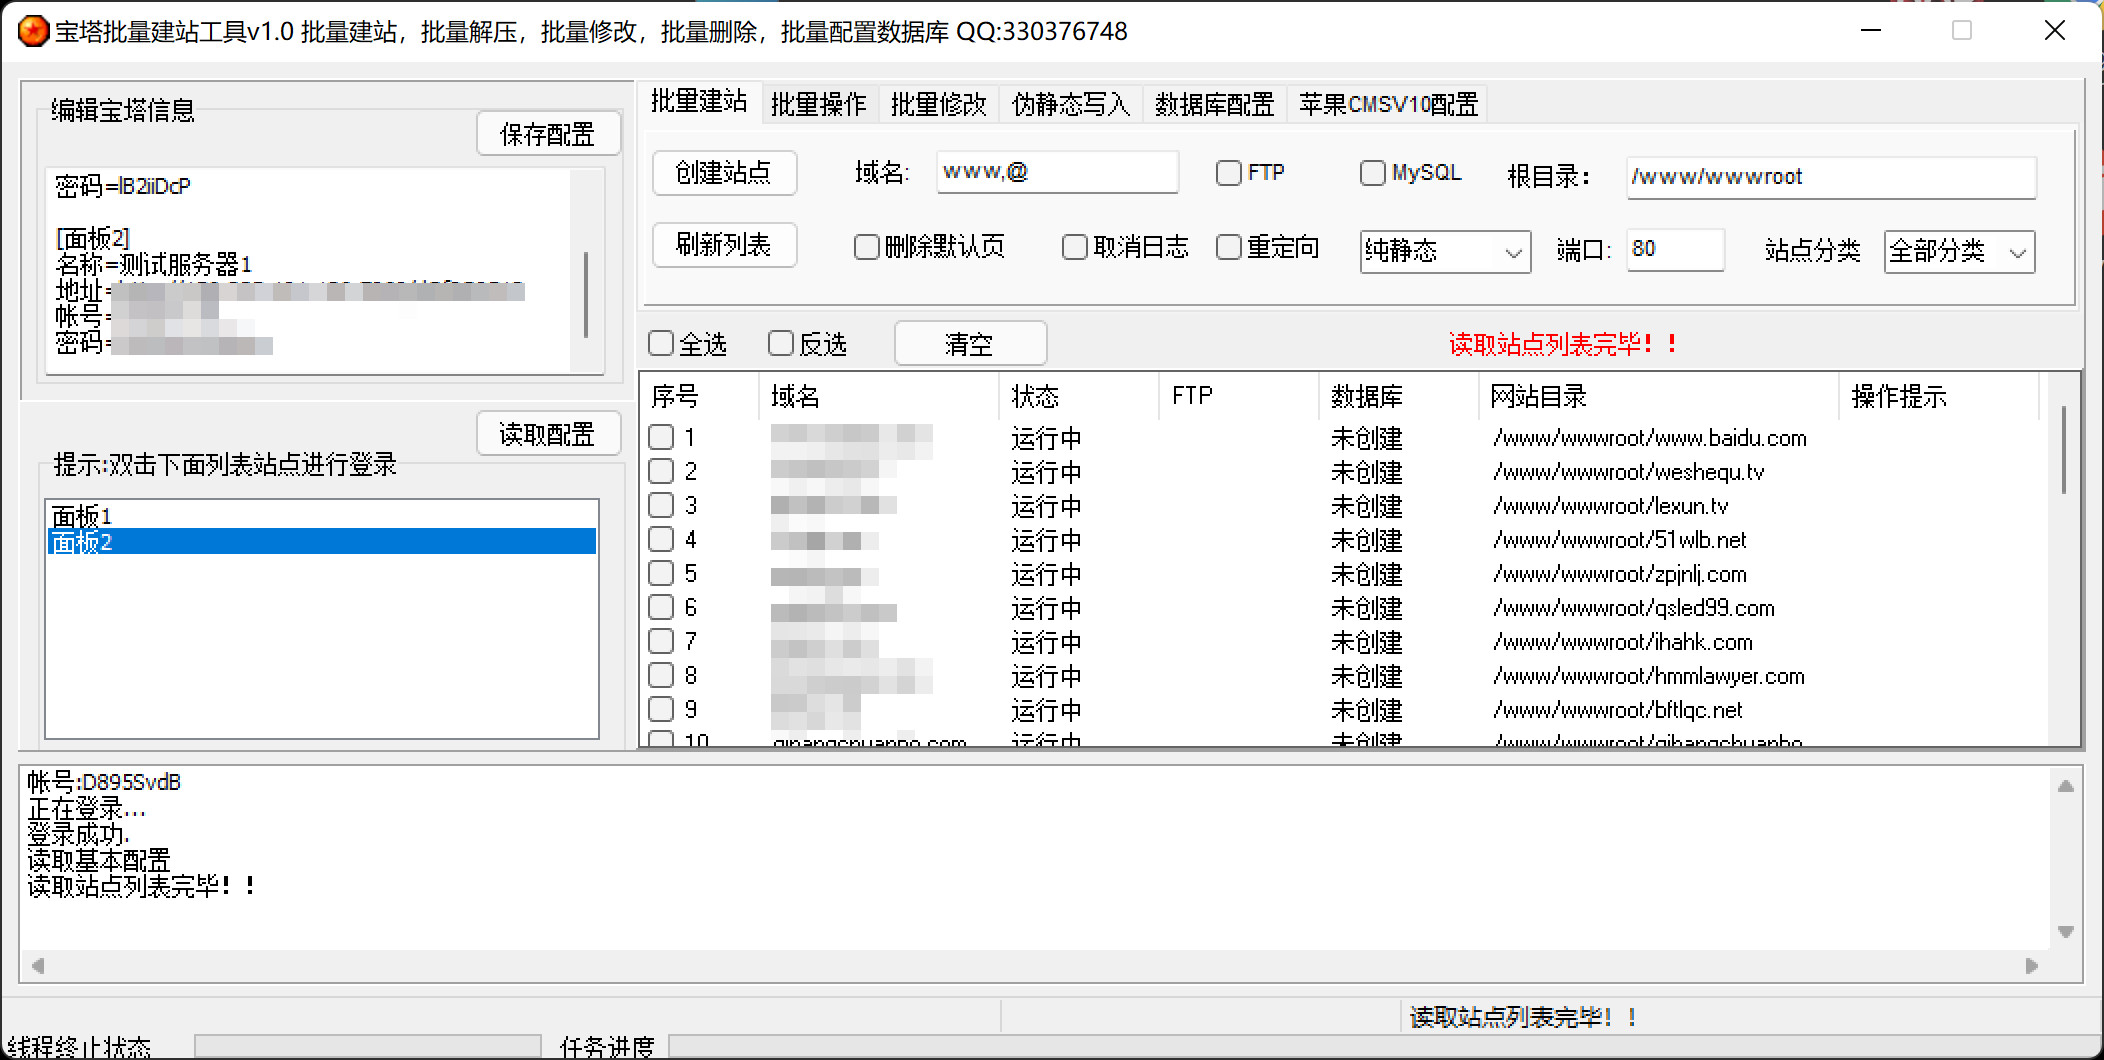
Task: Click the 登录成功 log line
Action: pos(78,834)
